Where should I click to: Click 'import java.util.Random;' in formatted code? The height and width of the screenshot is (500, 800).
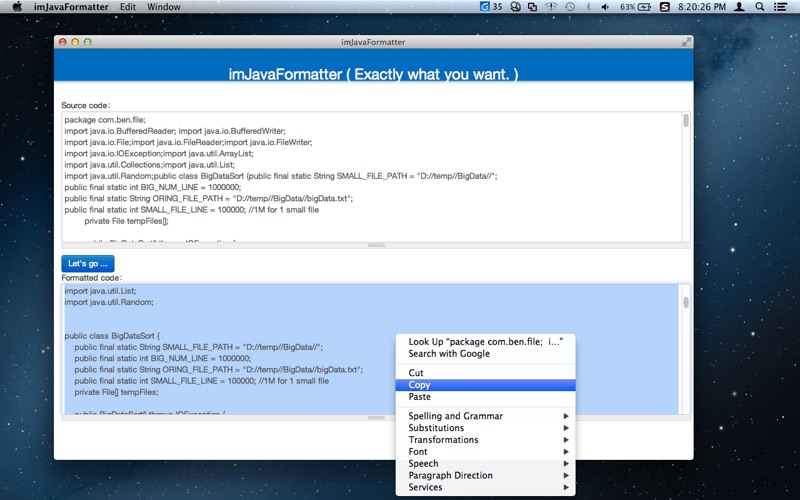[x=109, y=302]
